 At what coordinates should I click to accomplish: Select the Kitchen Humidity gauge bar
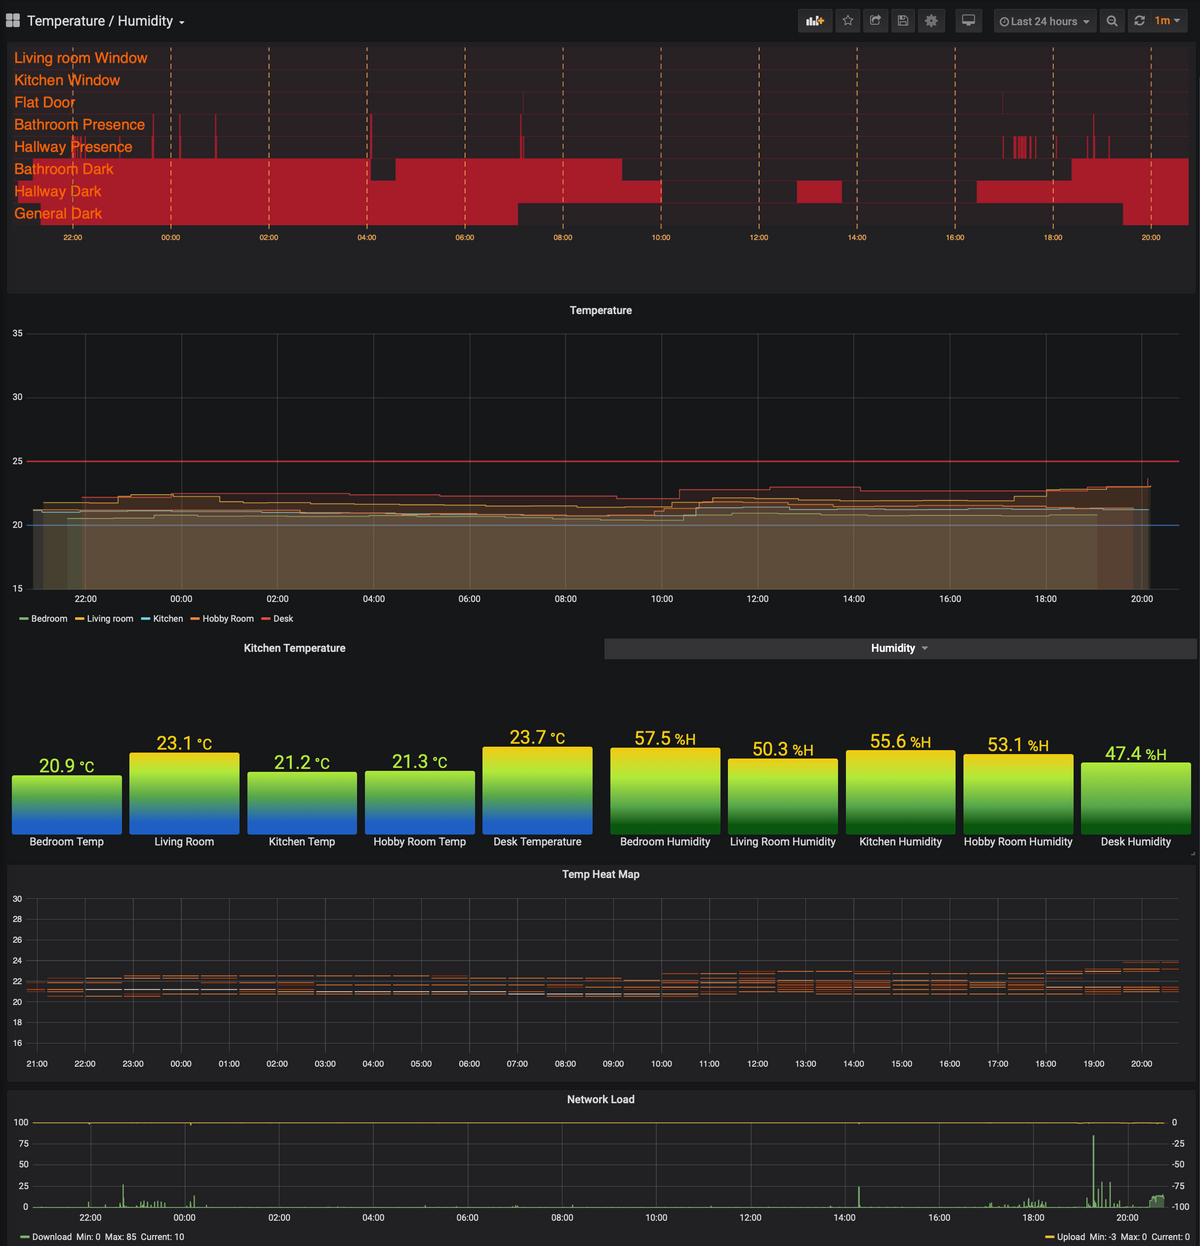click(901, 792)
